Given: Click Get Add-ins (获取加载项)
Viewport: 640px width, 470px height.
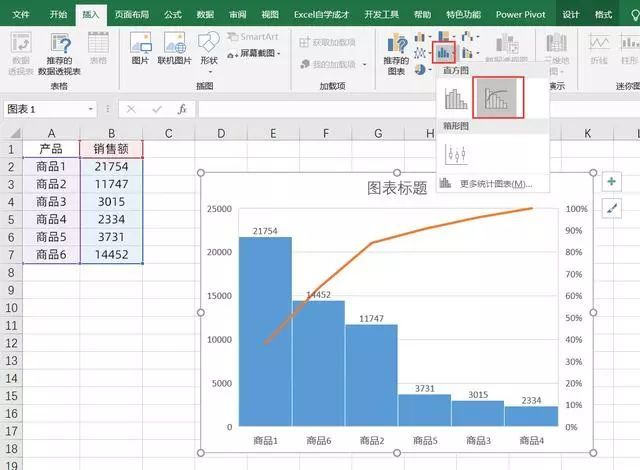Looking at the screenshot, I should [327, 42].
